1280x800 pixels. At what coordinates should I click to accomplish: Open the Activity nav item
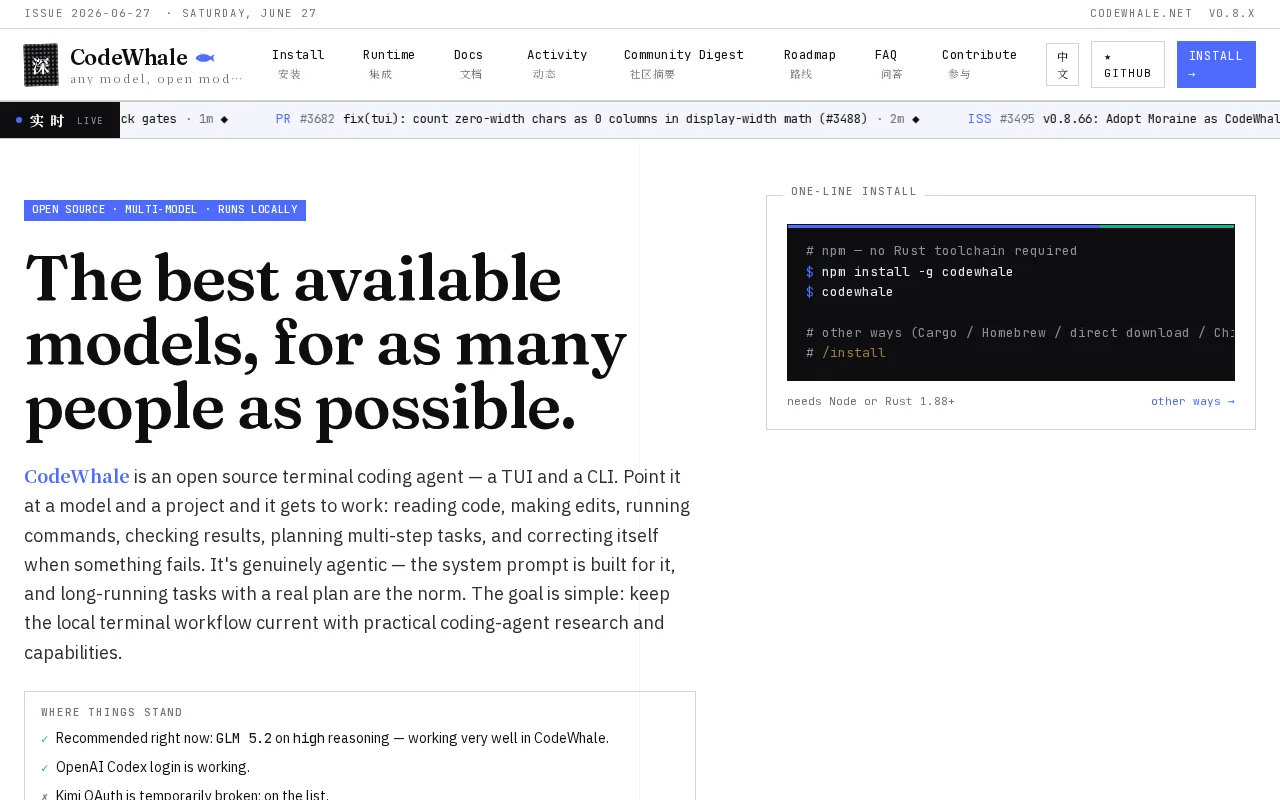click(x=557, y=64)
